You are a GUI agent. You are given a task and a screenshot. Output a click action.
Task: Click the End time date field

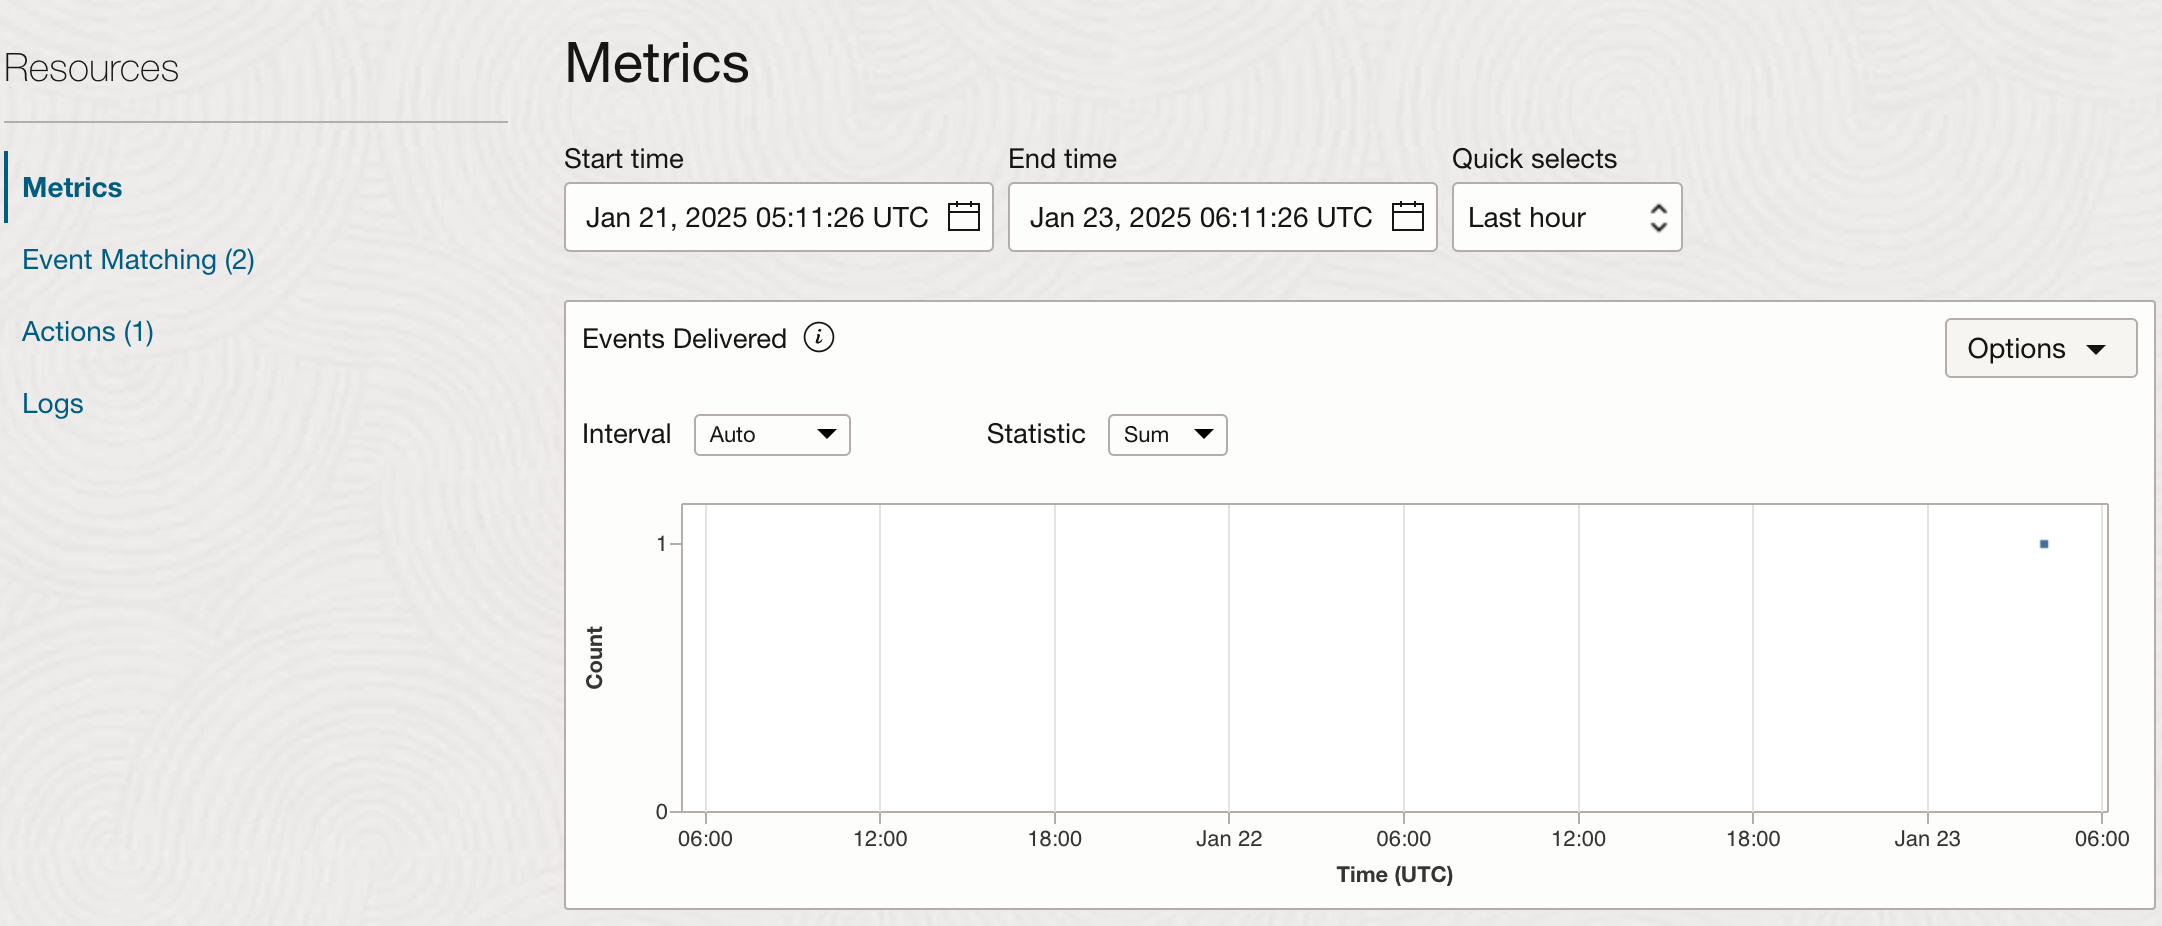1200,218
